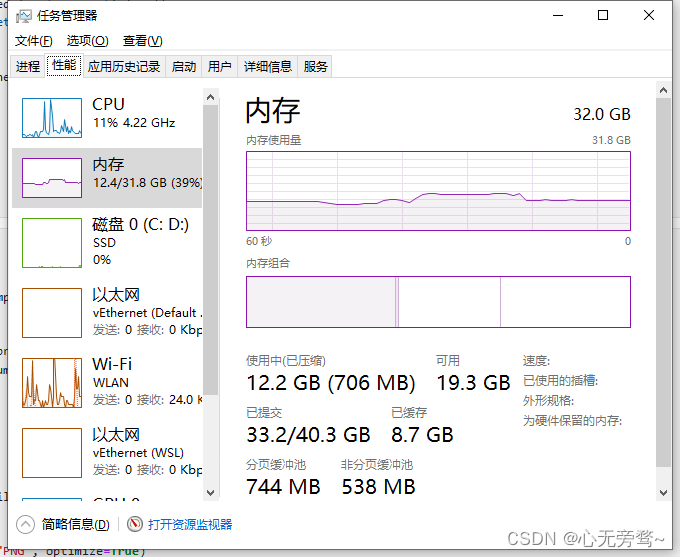The width and height of the screenshot is (680, 557).
Task: Click the 内存使用量 history graph
Action: (x=438, y=191)
